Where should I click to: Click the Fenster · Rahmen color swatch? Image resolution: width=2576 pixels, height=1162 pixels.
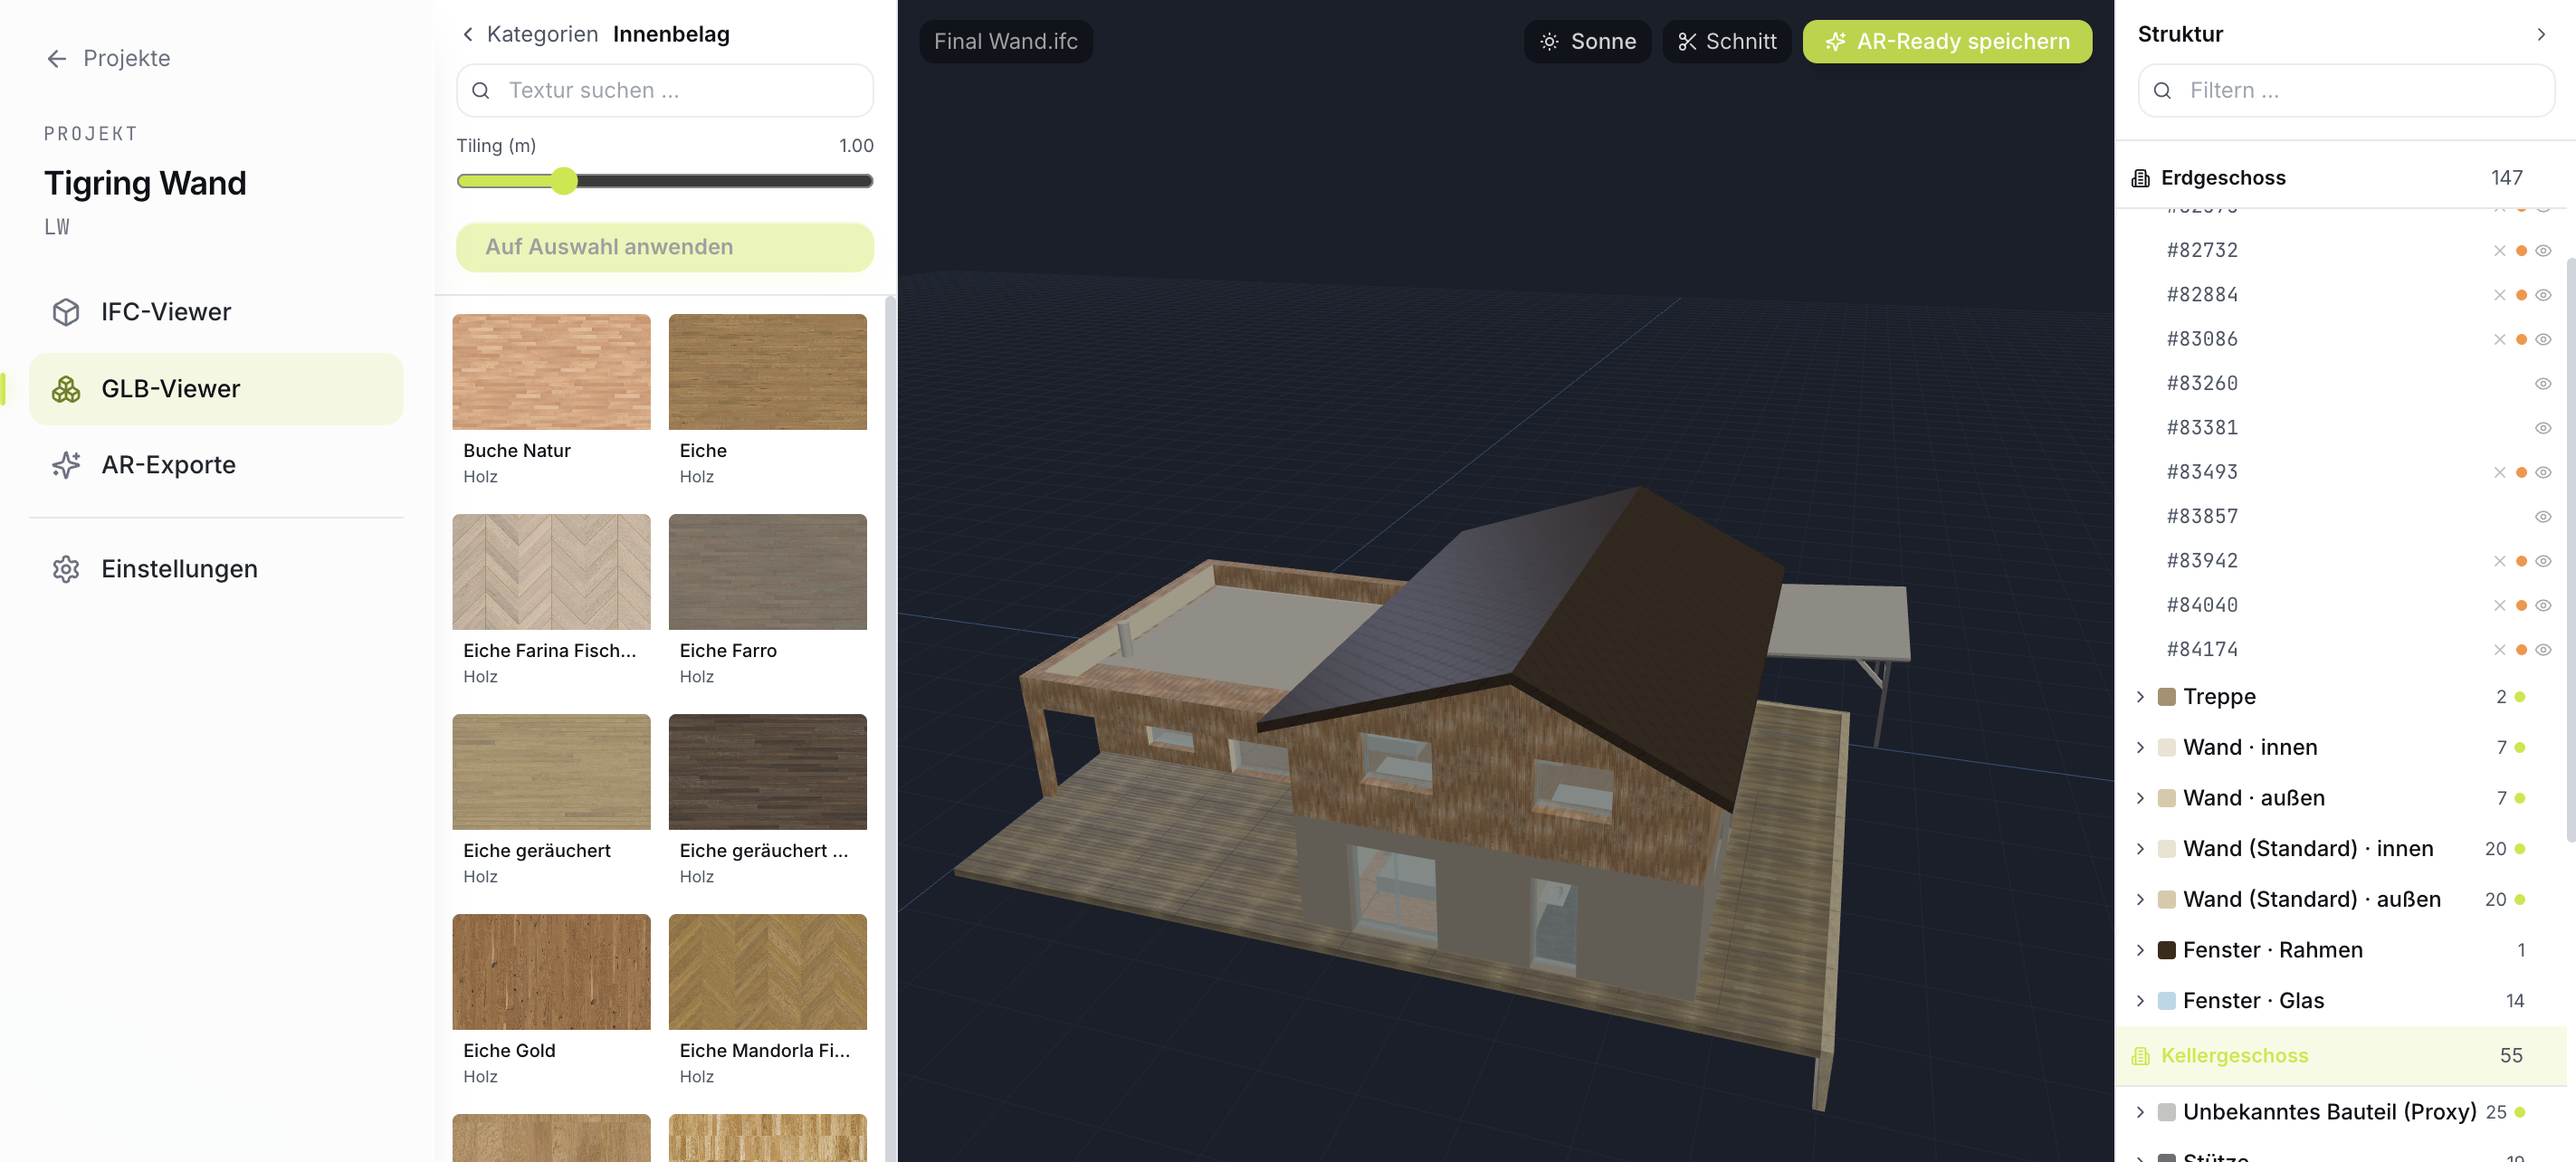point(2166,951)
